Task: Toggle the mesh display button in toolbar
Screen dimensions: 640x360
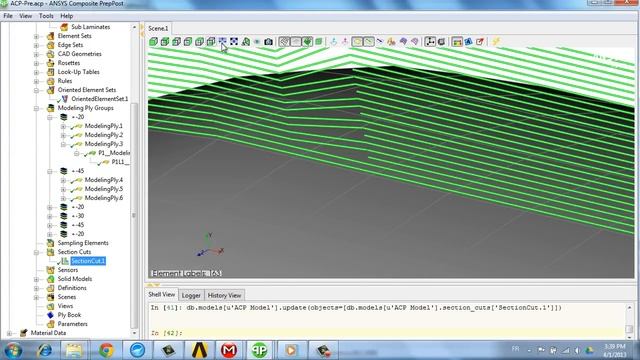Action: pos(284,41)
